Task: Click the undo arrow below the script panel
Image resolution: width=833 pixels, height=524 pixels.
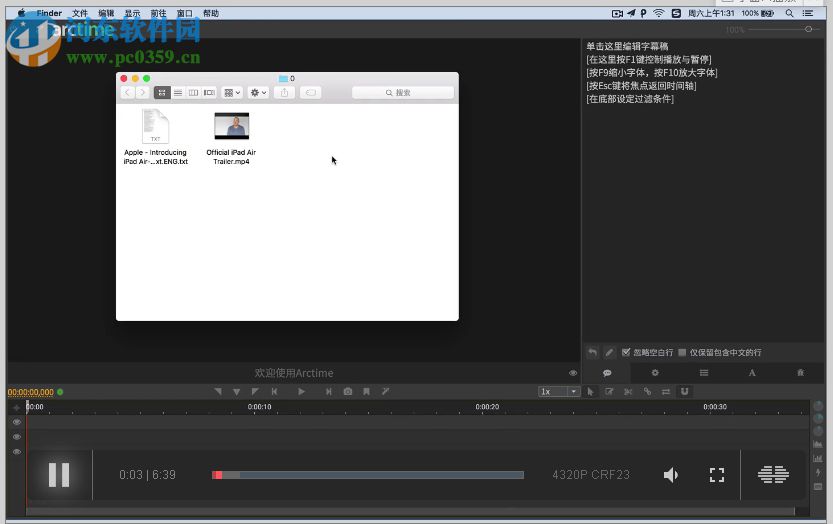Action: click(x=592, y=352)
